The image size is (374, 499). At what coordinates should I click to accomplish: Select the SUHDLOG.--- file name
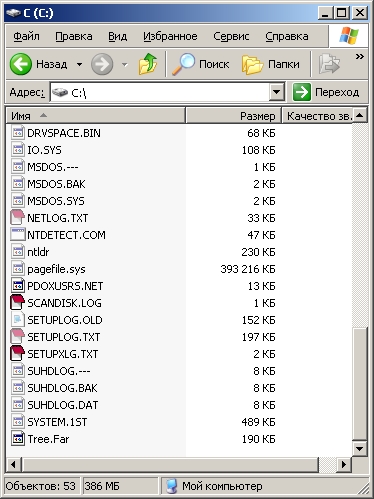point(59,371)
